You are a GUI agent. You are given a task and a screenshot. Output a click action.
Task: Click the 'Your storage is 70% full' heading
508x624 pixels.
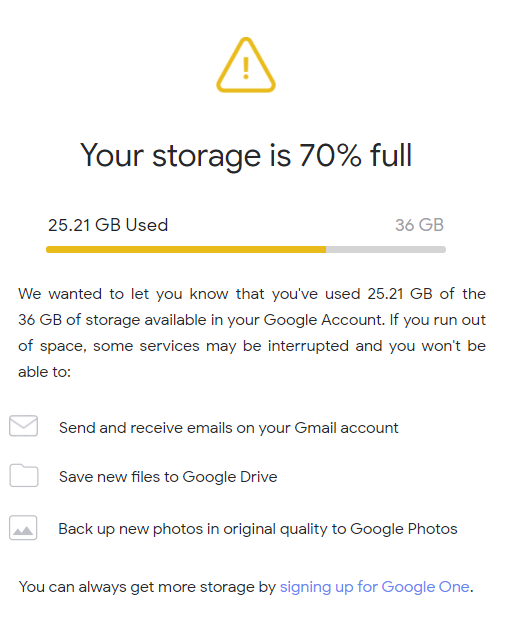(x=246, y=155)
